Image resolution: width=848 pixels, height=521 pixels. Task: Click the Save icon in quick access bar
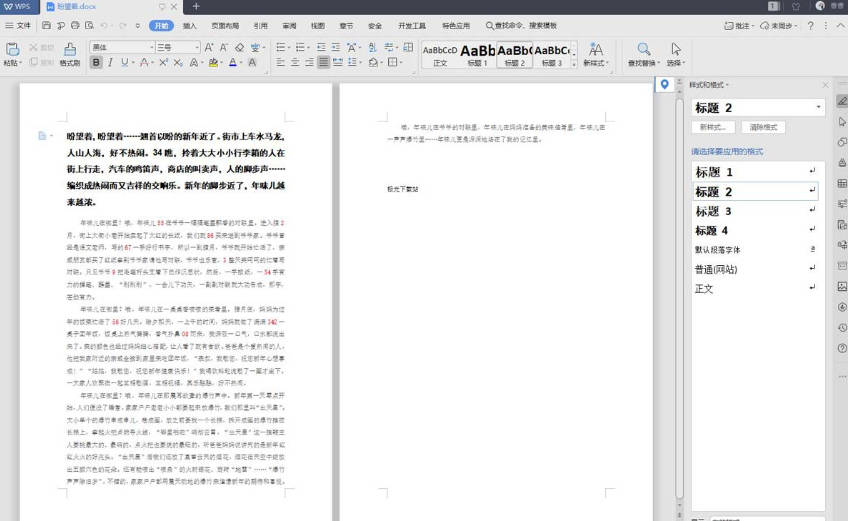47,25
